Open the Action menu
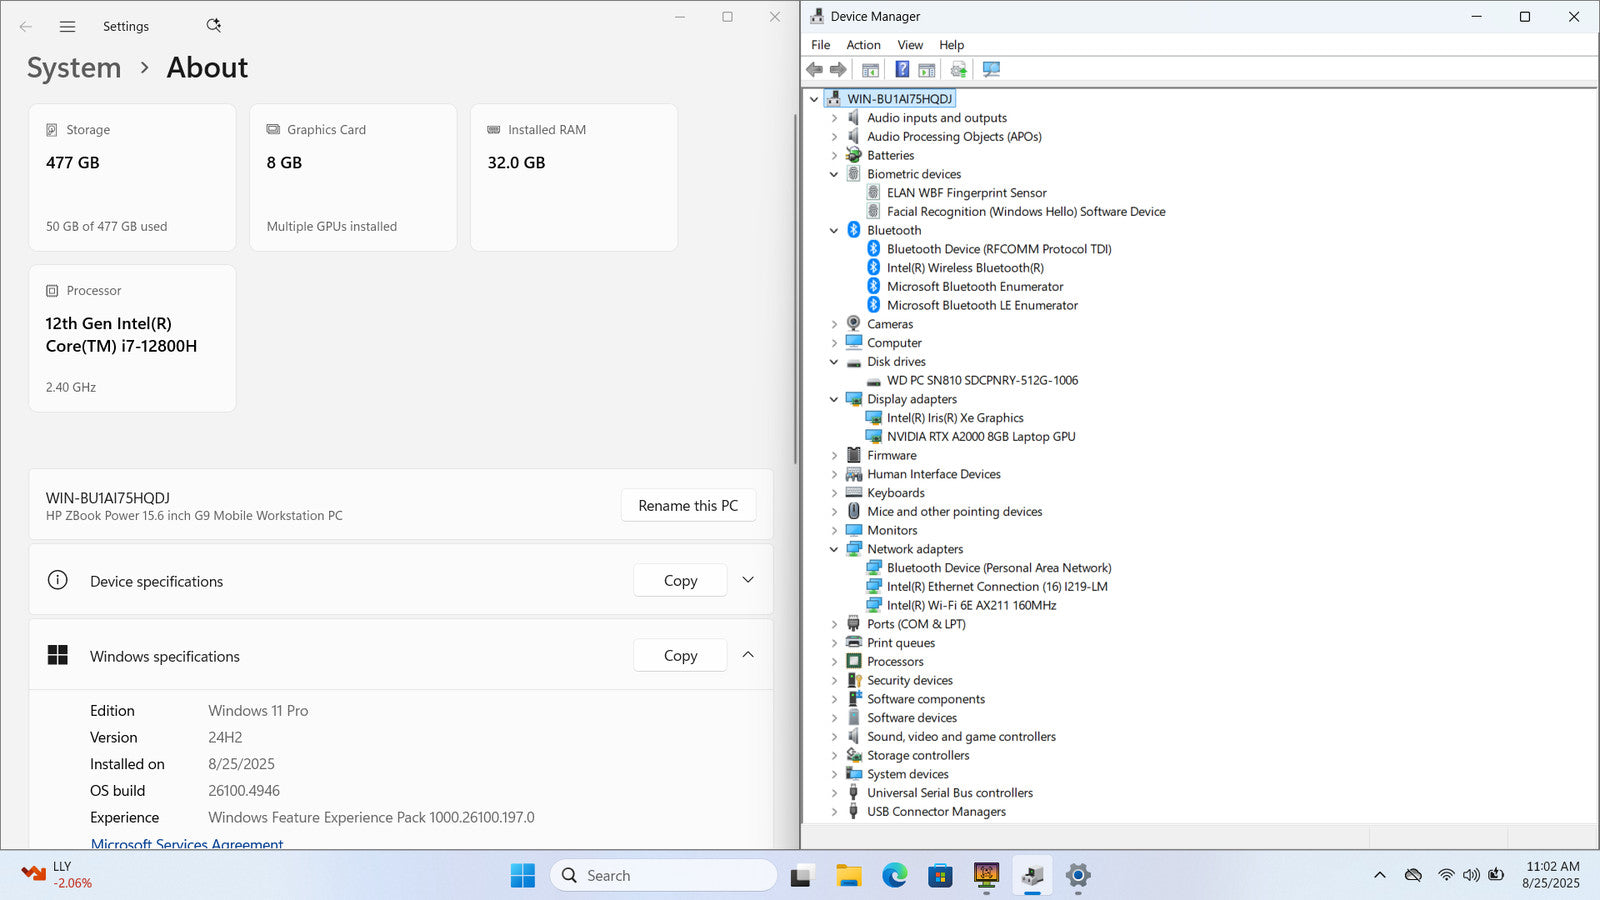This screenshot has width=1600, height=900. point(863,45)
